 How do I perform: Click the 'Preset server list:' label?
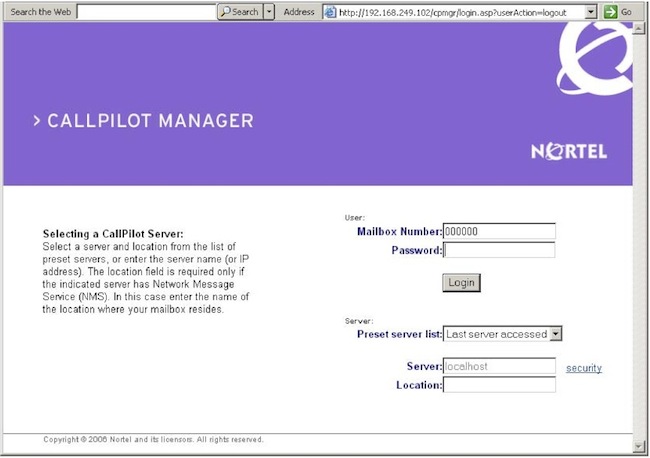tap(400, 334)
